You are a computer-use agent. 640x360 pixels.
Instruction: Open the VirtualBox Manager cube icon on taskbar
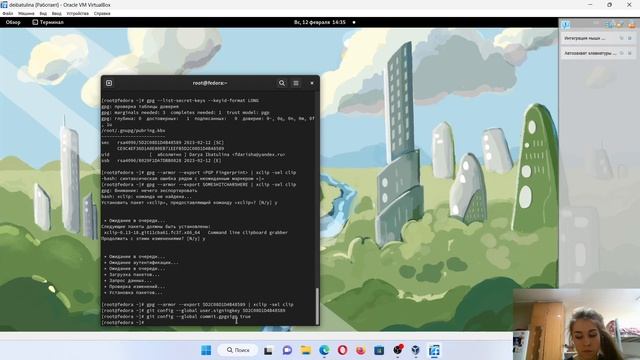416,350
